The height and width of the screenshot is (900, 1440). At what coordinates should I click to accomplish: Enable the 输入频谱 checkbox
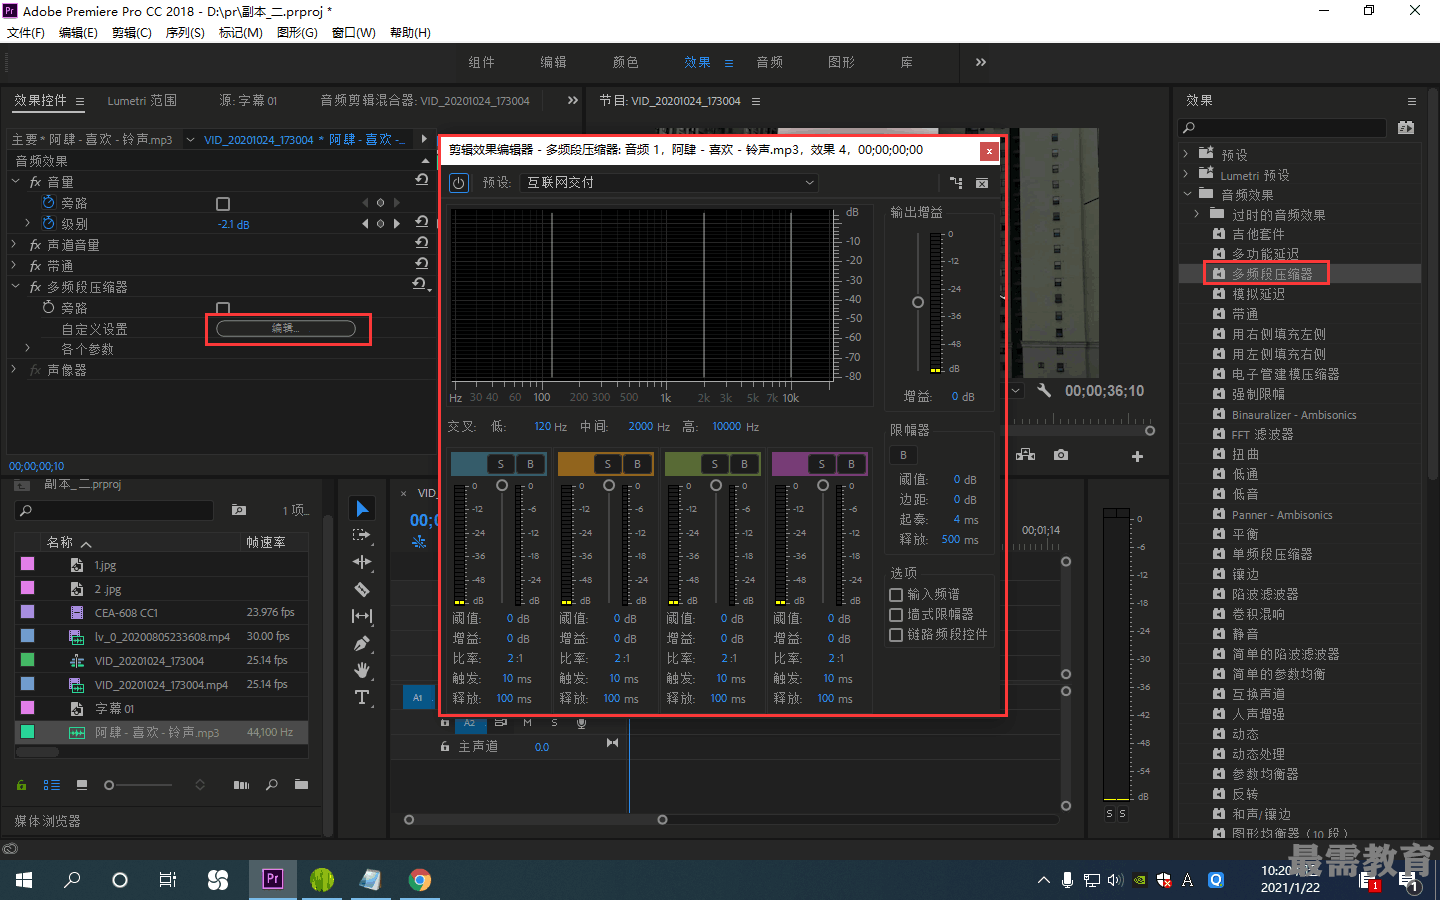coord(896,594)
